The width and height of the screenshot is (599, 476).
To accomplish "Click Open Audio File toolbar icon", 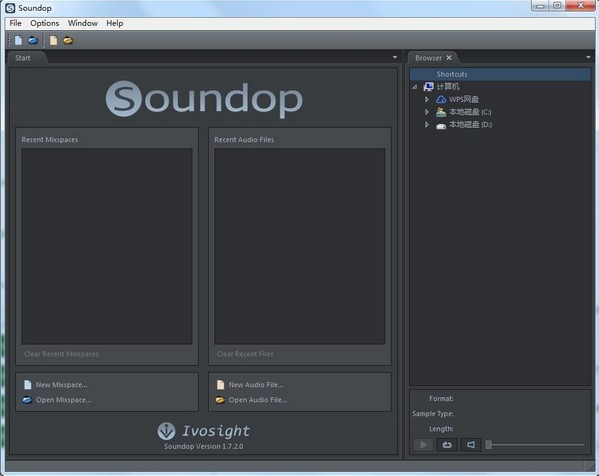I will click(x=68, y=40).
